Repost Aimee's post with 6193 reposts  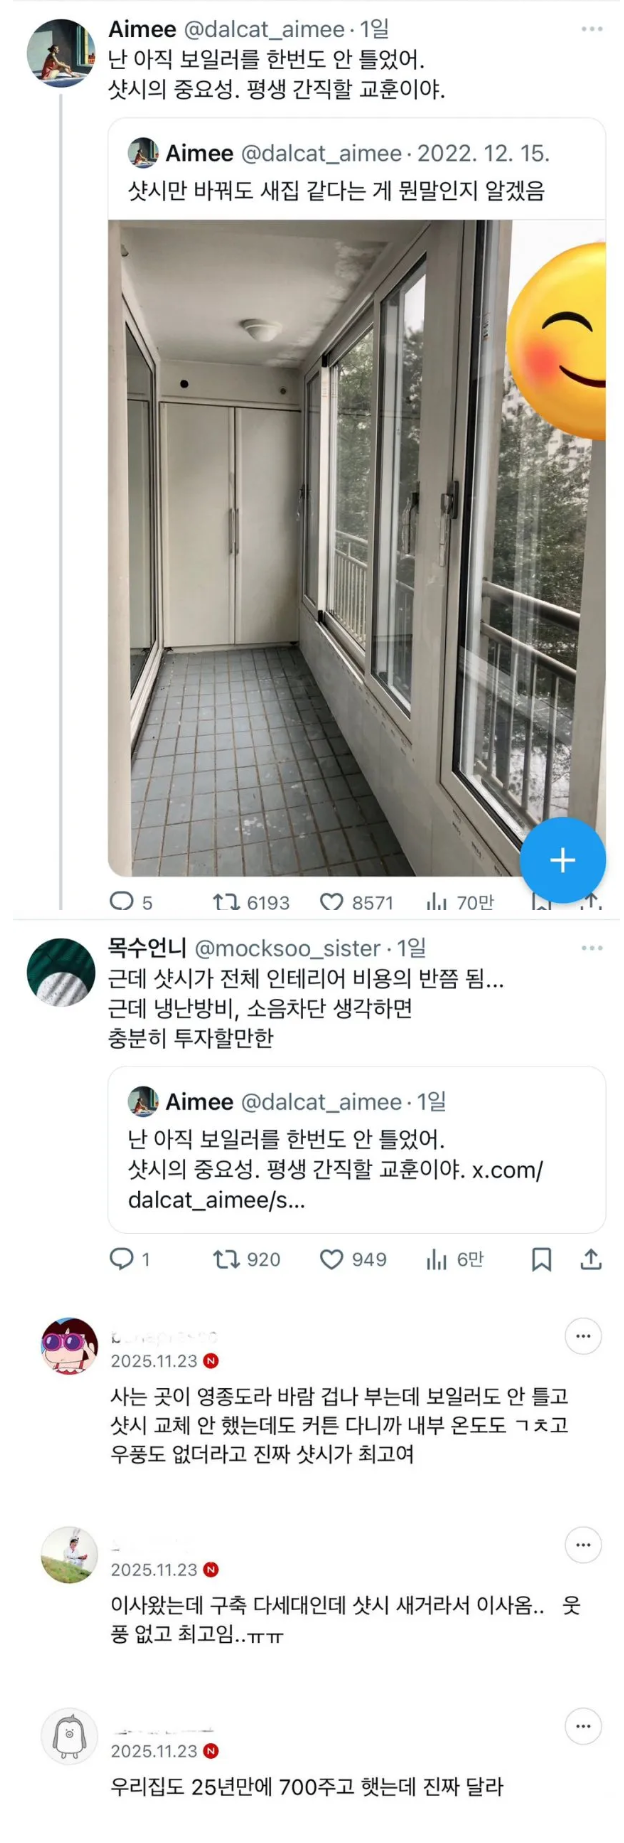(x=226, y=902)
